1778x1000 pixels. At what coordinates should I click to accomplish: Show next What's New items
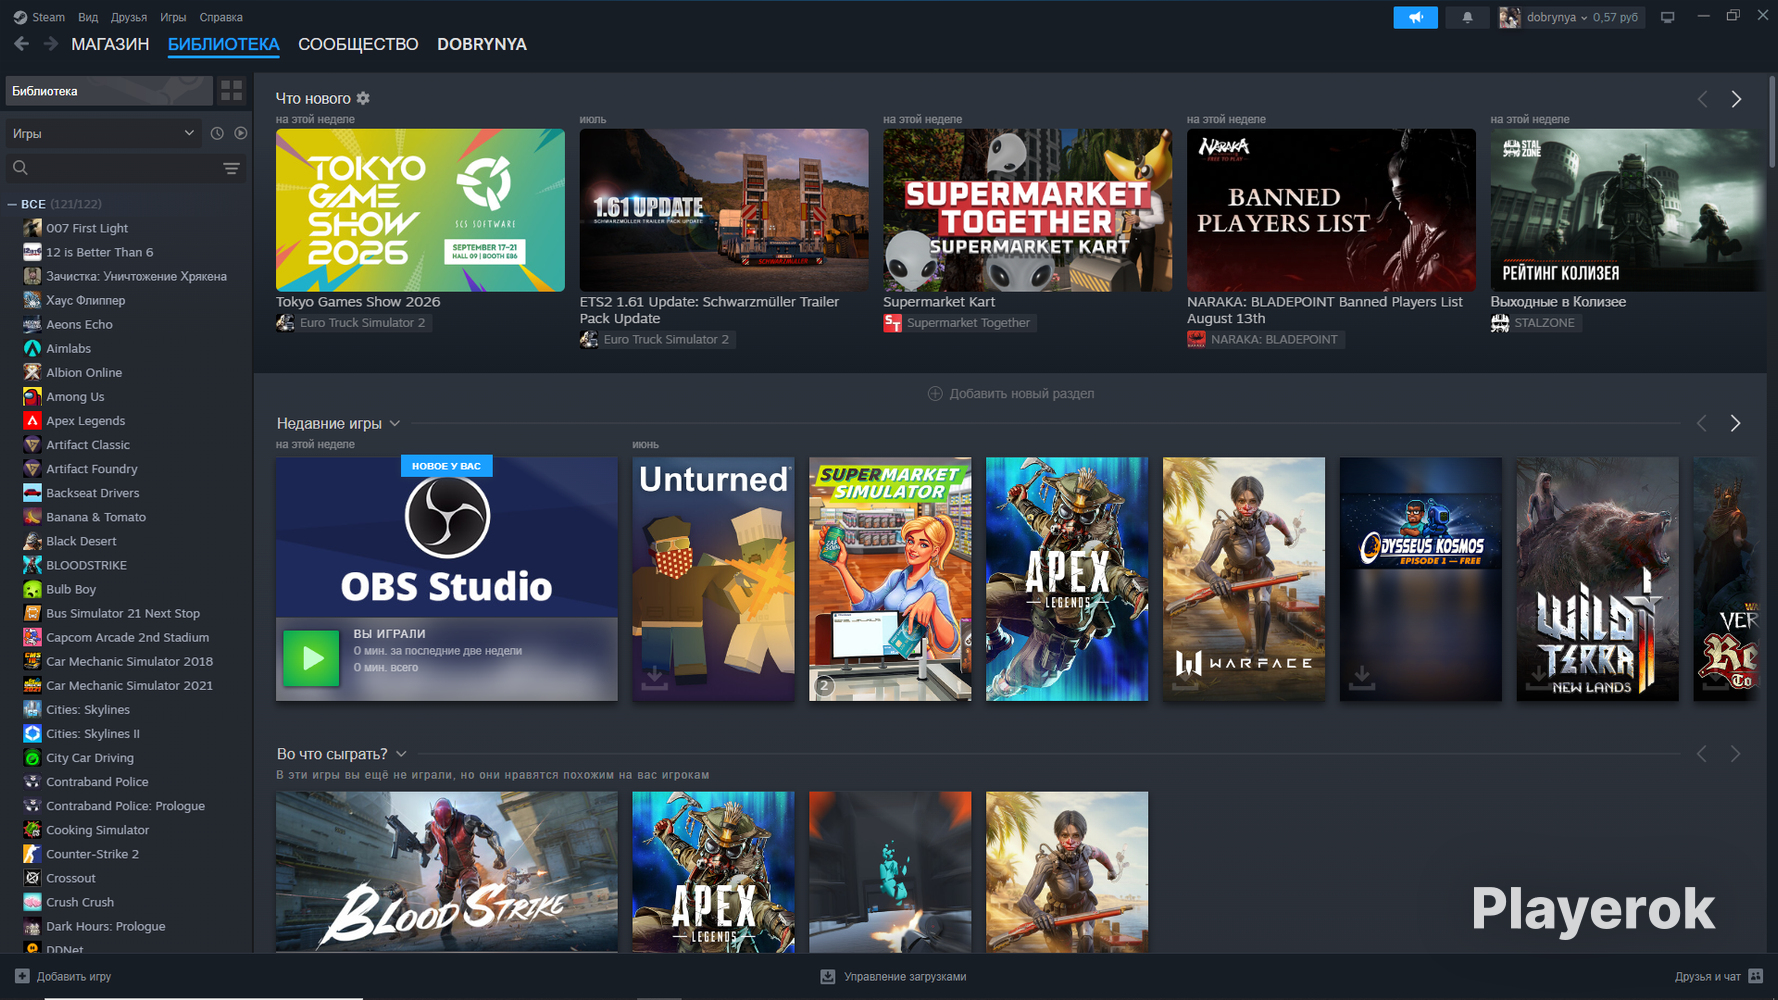click(1736, 99)
